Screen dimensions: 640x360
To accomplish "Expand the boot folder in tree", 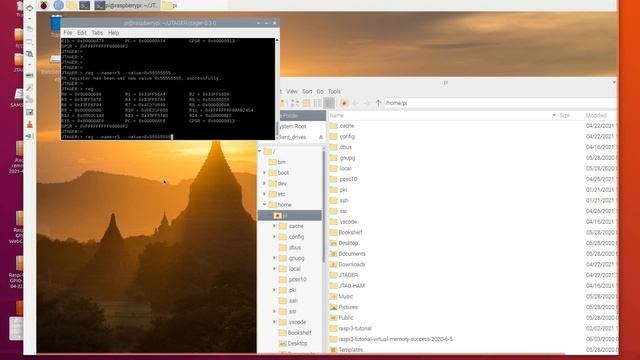I will point(264,173).
